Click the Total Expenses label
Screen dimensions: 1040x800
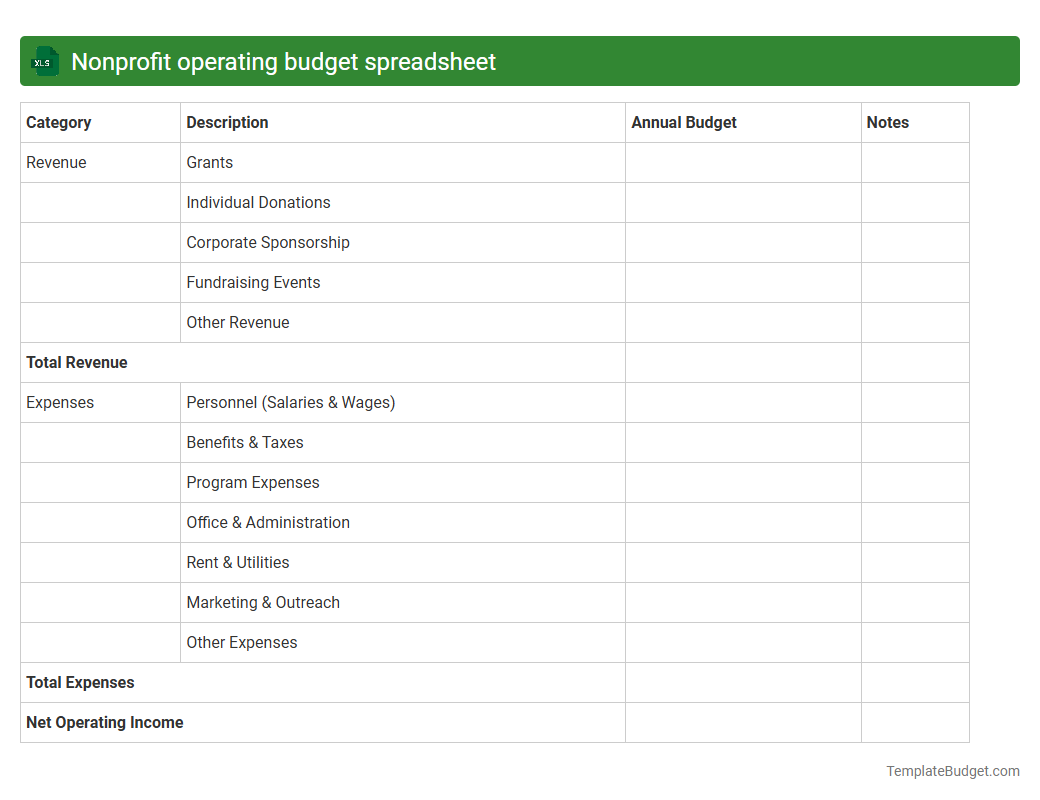(80, 682)
